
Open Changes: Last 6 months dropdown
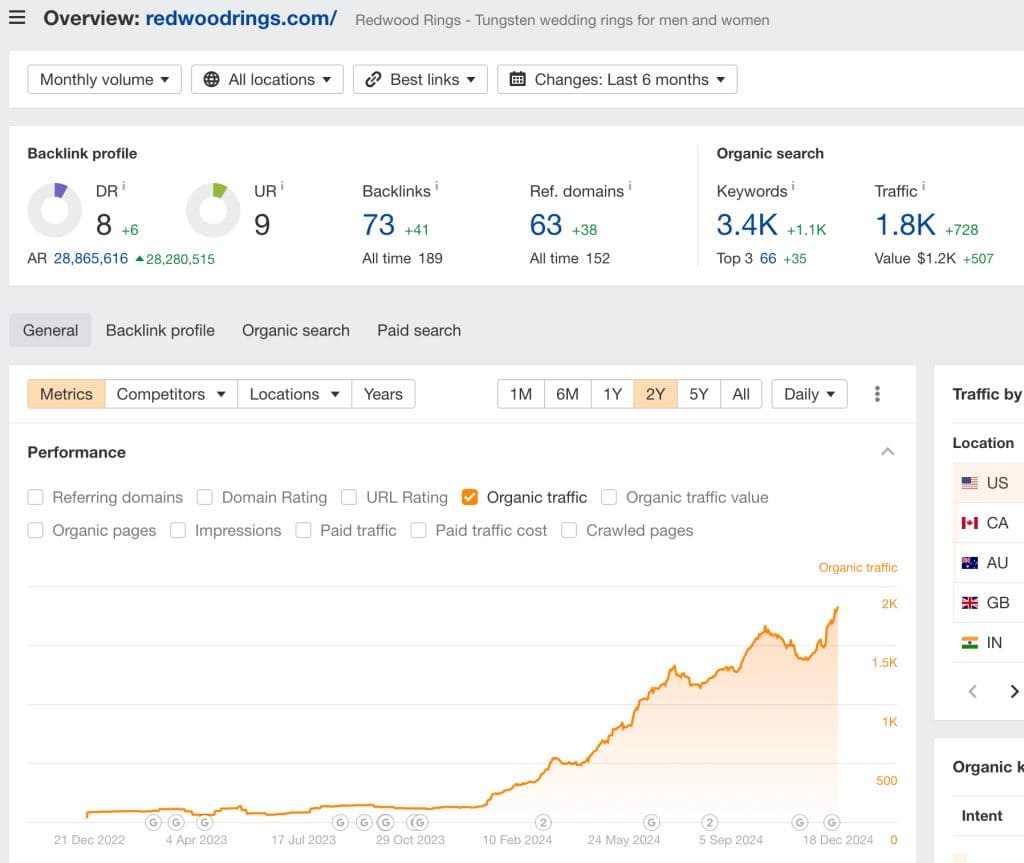tap(617, 79)
